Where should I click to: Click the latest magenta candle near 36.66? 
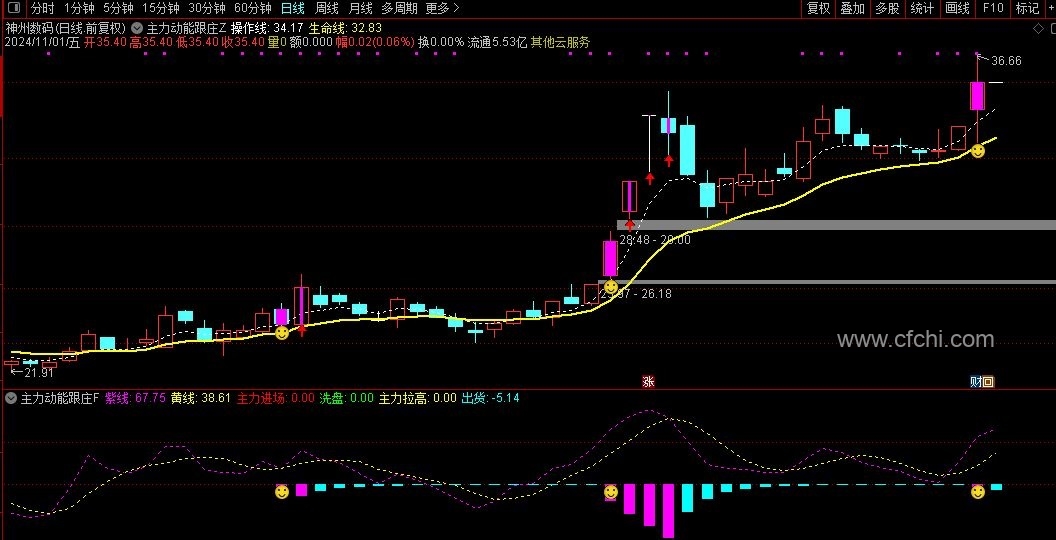click(x=977, y=96)
